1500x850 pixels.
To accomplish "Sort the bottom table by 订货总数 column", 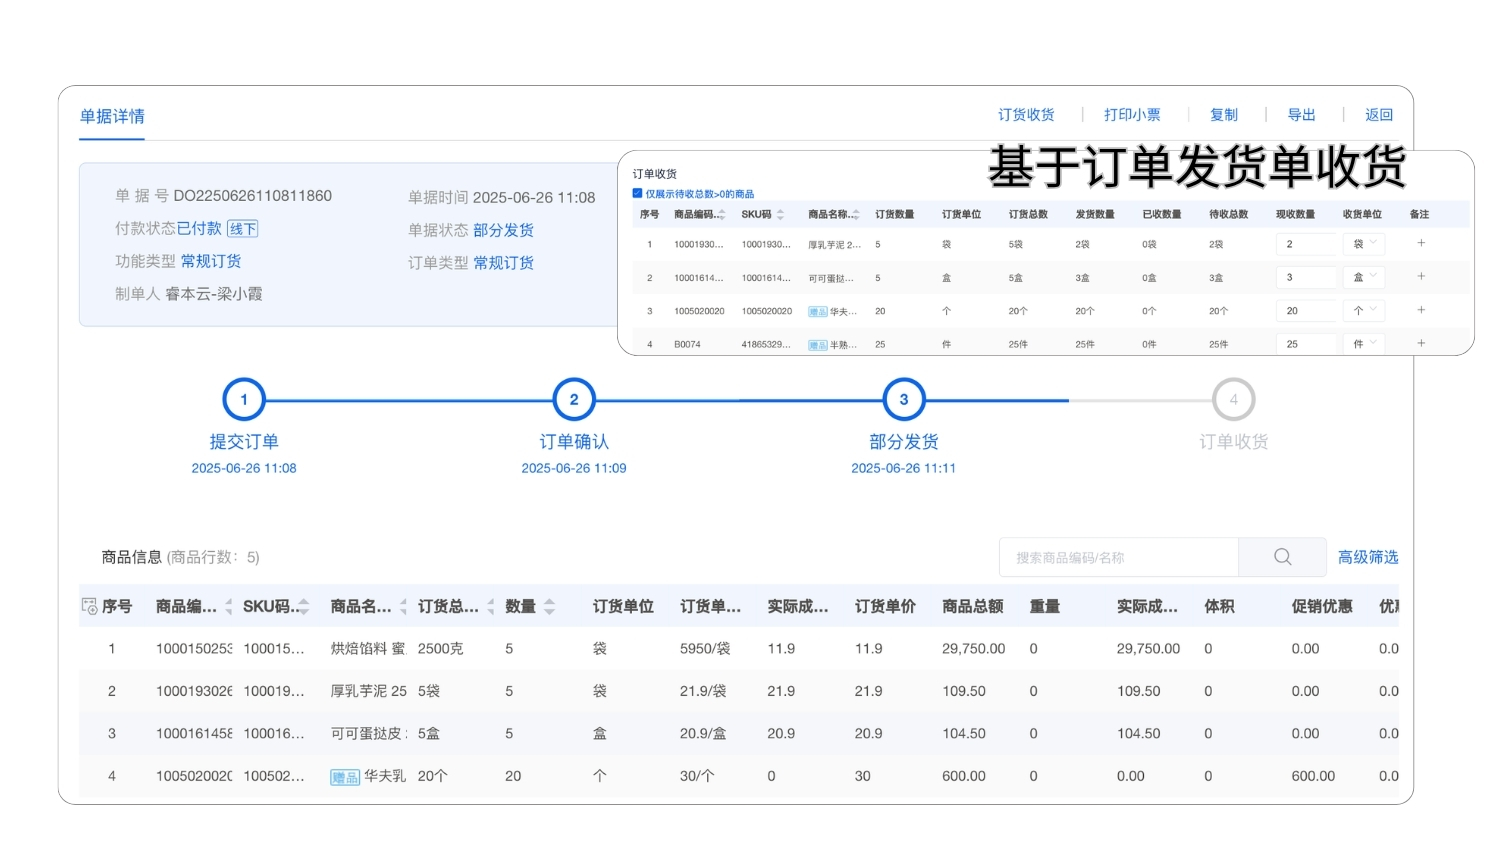I will coord(490,607).
